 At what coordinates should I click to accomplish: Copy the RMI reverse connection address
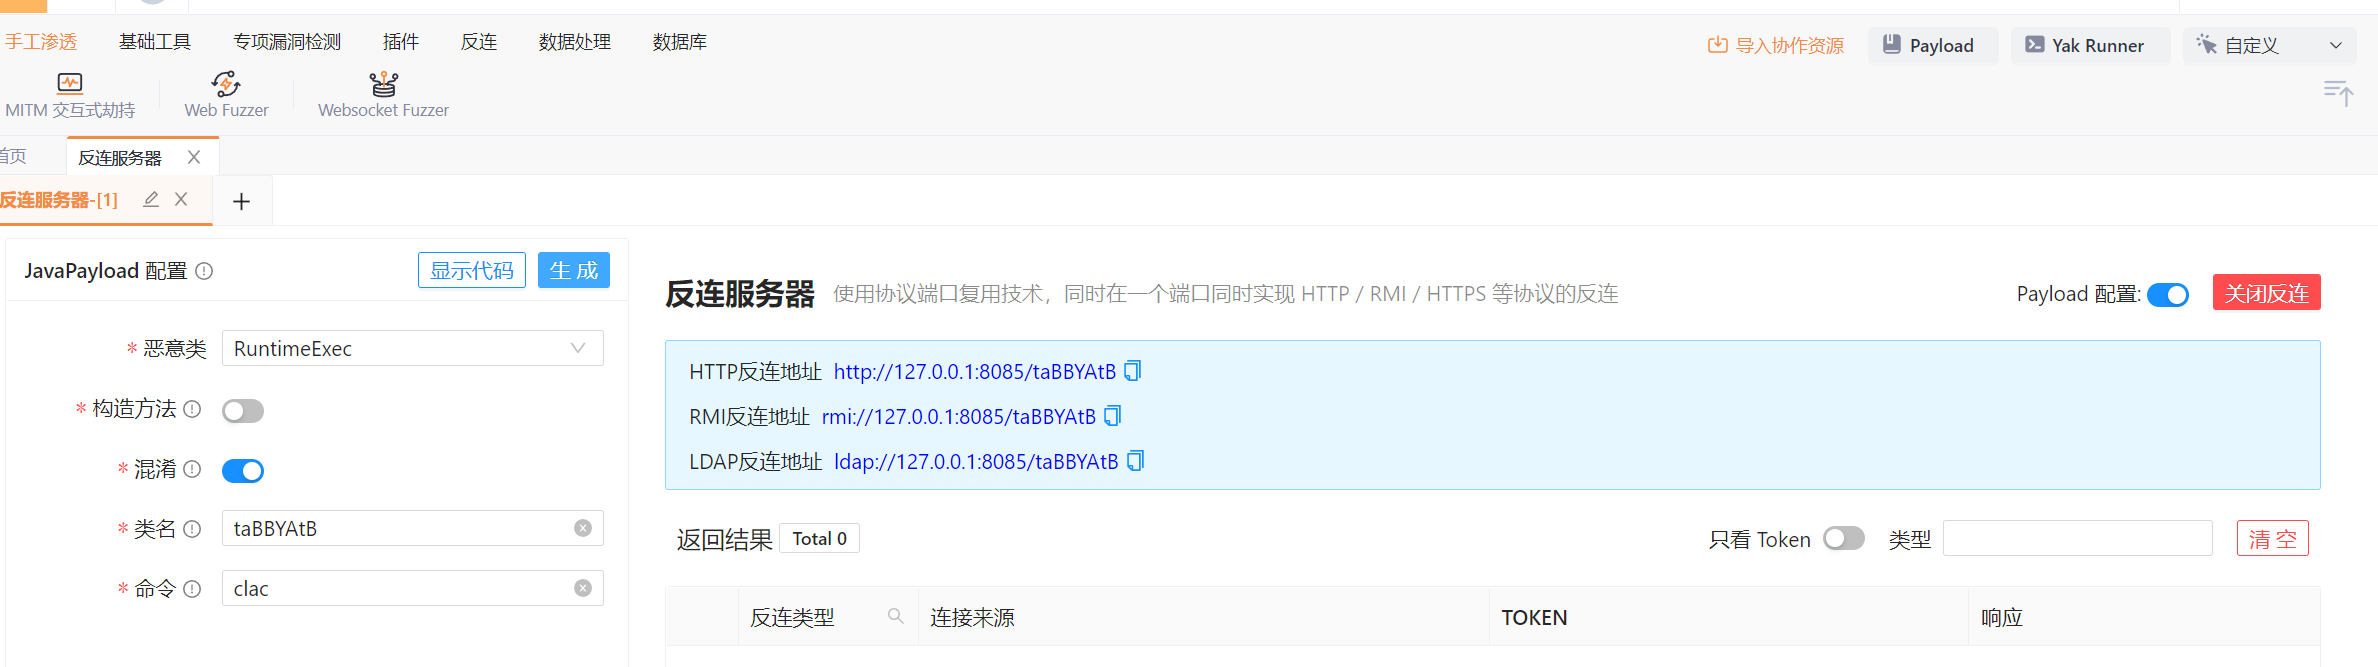[x=1112, y=416]
